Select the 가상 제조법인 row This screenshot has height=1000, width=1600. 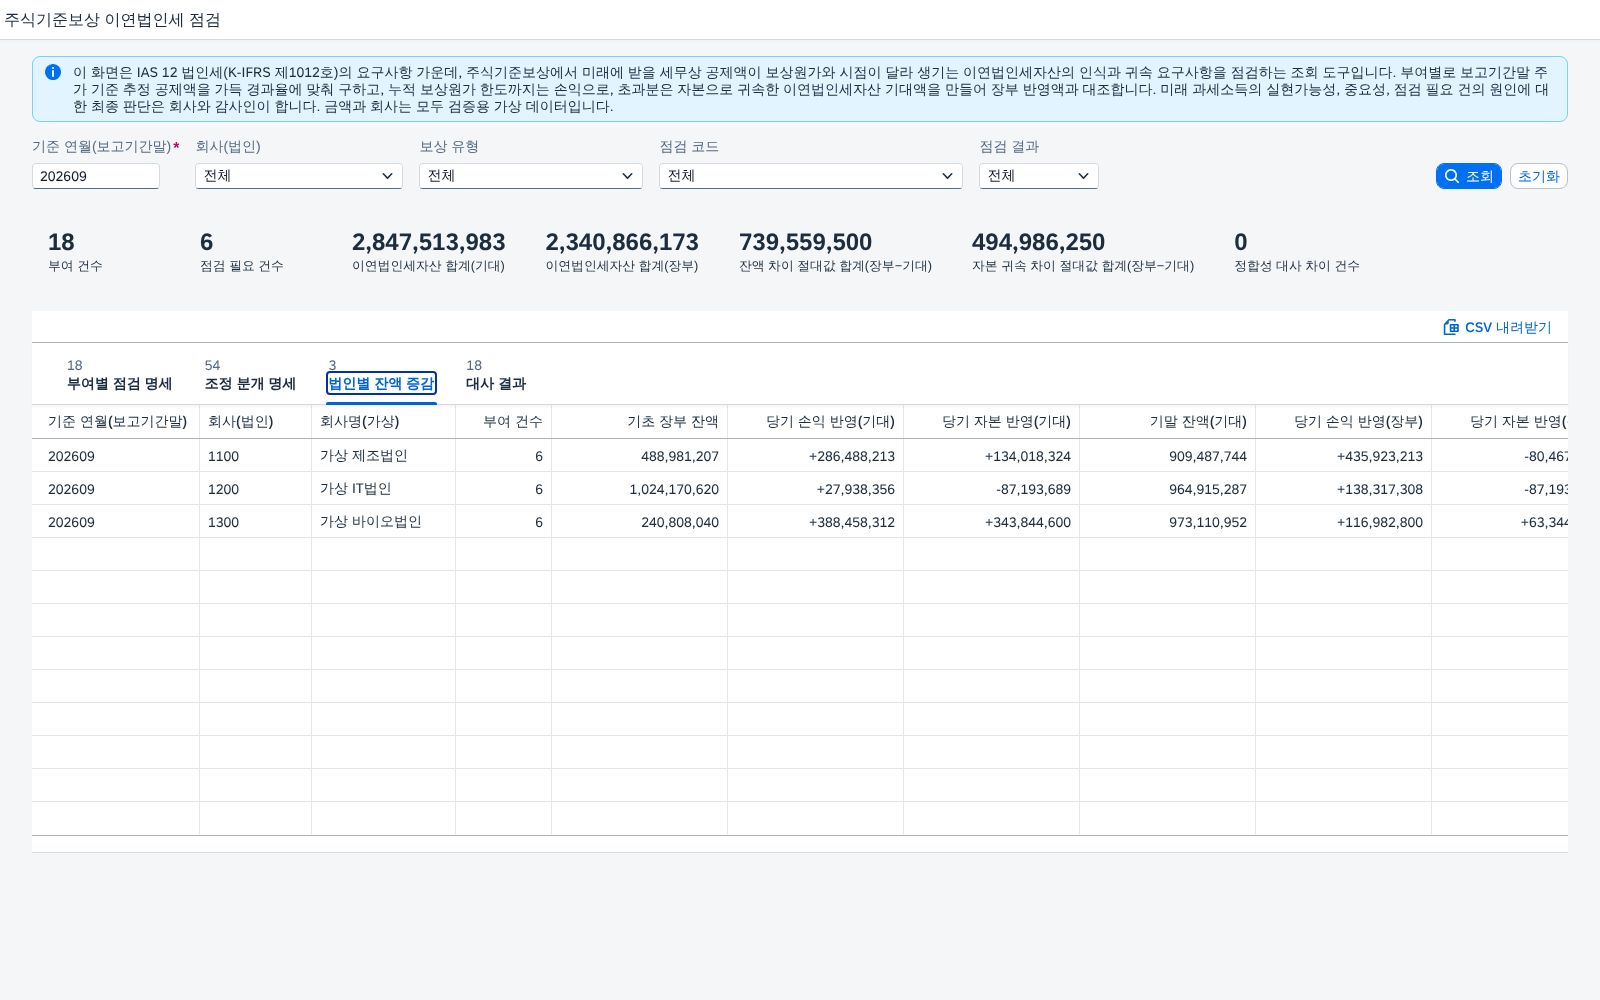coord(800,456)
